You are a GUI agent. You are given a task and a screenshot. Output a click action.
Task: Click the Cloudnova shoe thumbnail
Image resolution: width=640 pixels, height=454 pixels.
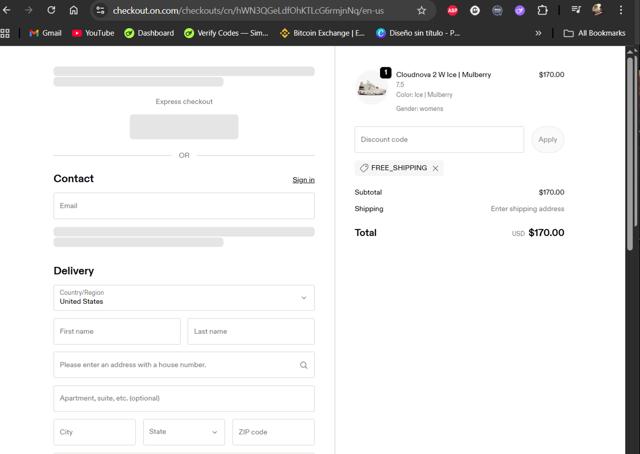[x=371, y=87]
